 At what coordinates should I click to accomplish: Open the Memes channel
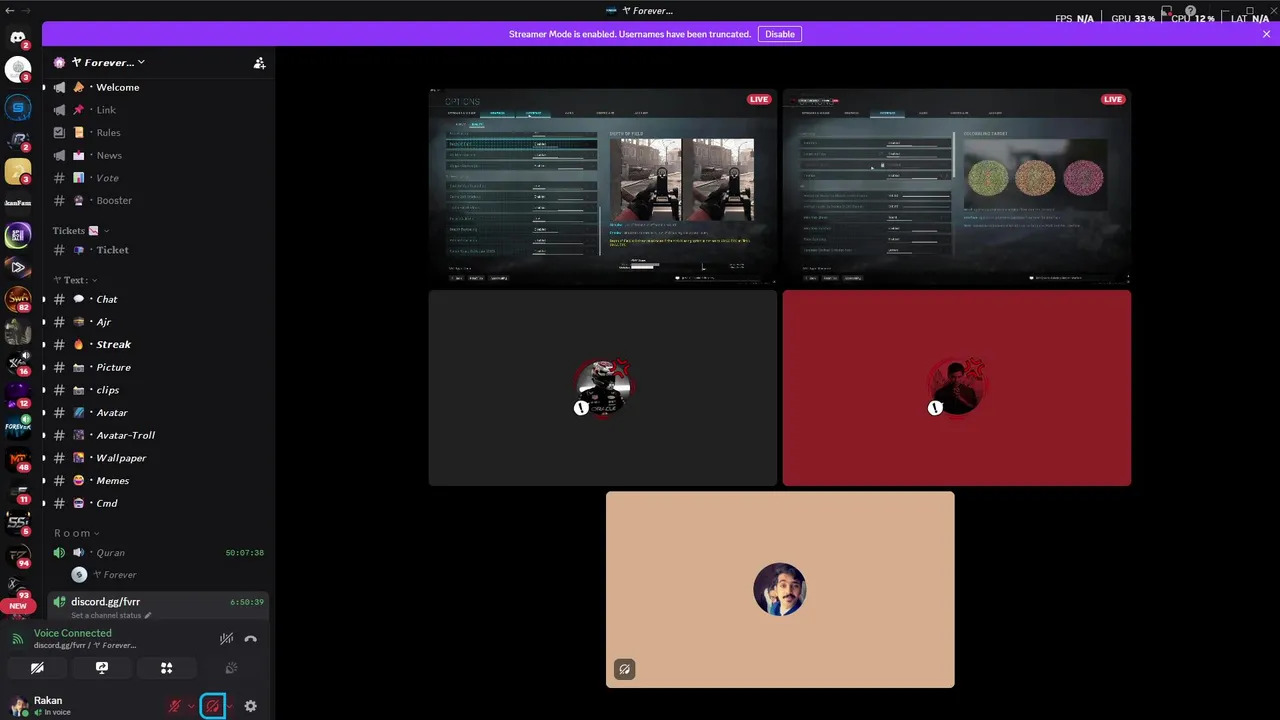click(x=157, y=480)
